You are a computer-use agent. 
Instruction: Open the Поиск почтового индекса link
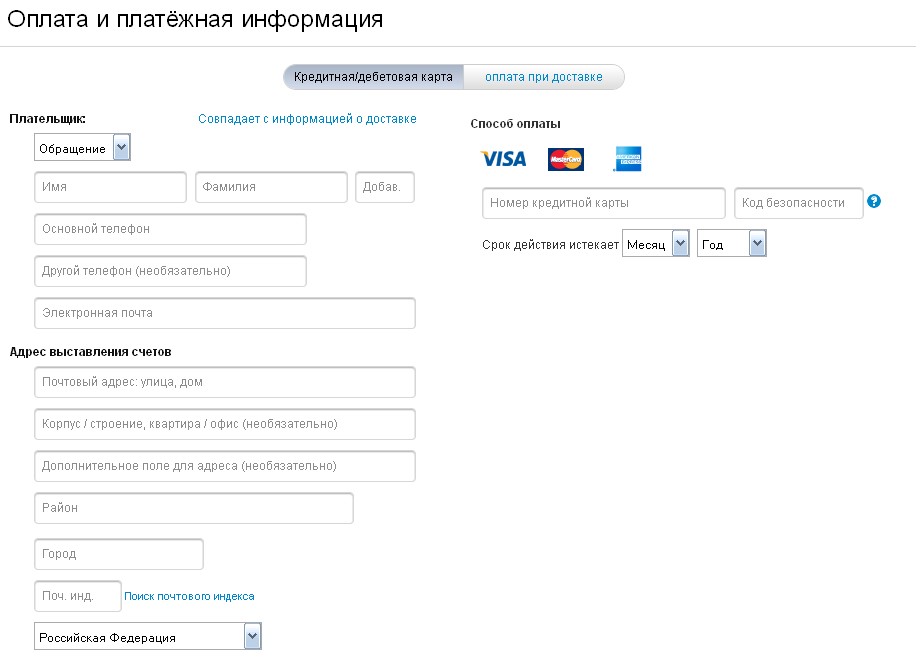[x=189, y=596]
